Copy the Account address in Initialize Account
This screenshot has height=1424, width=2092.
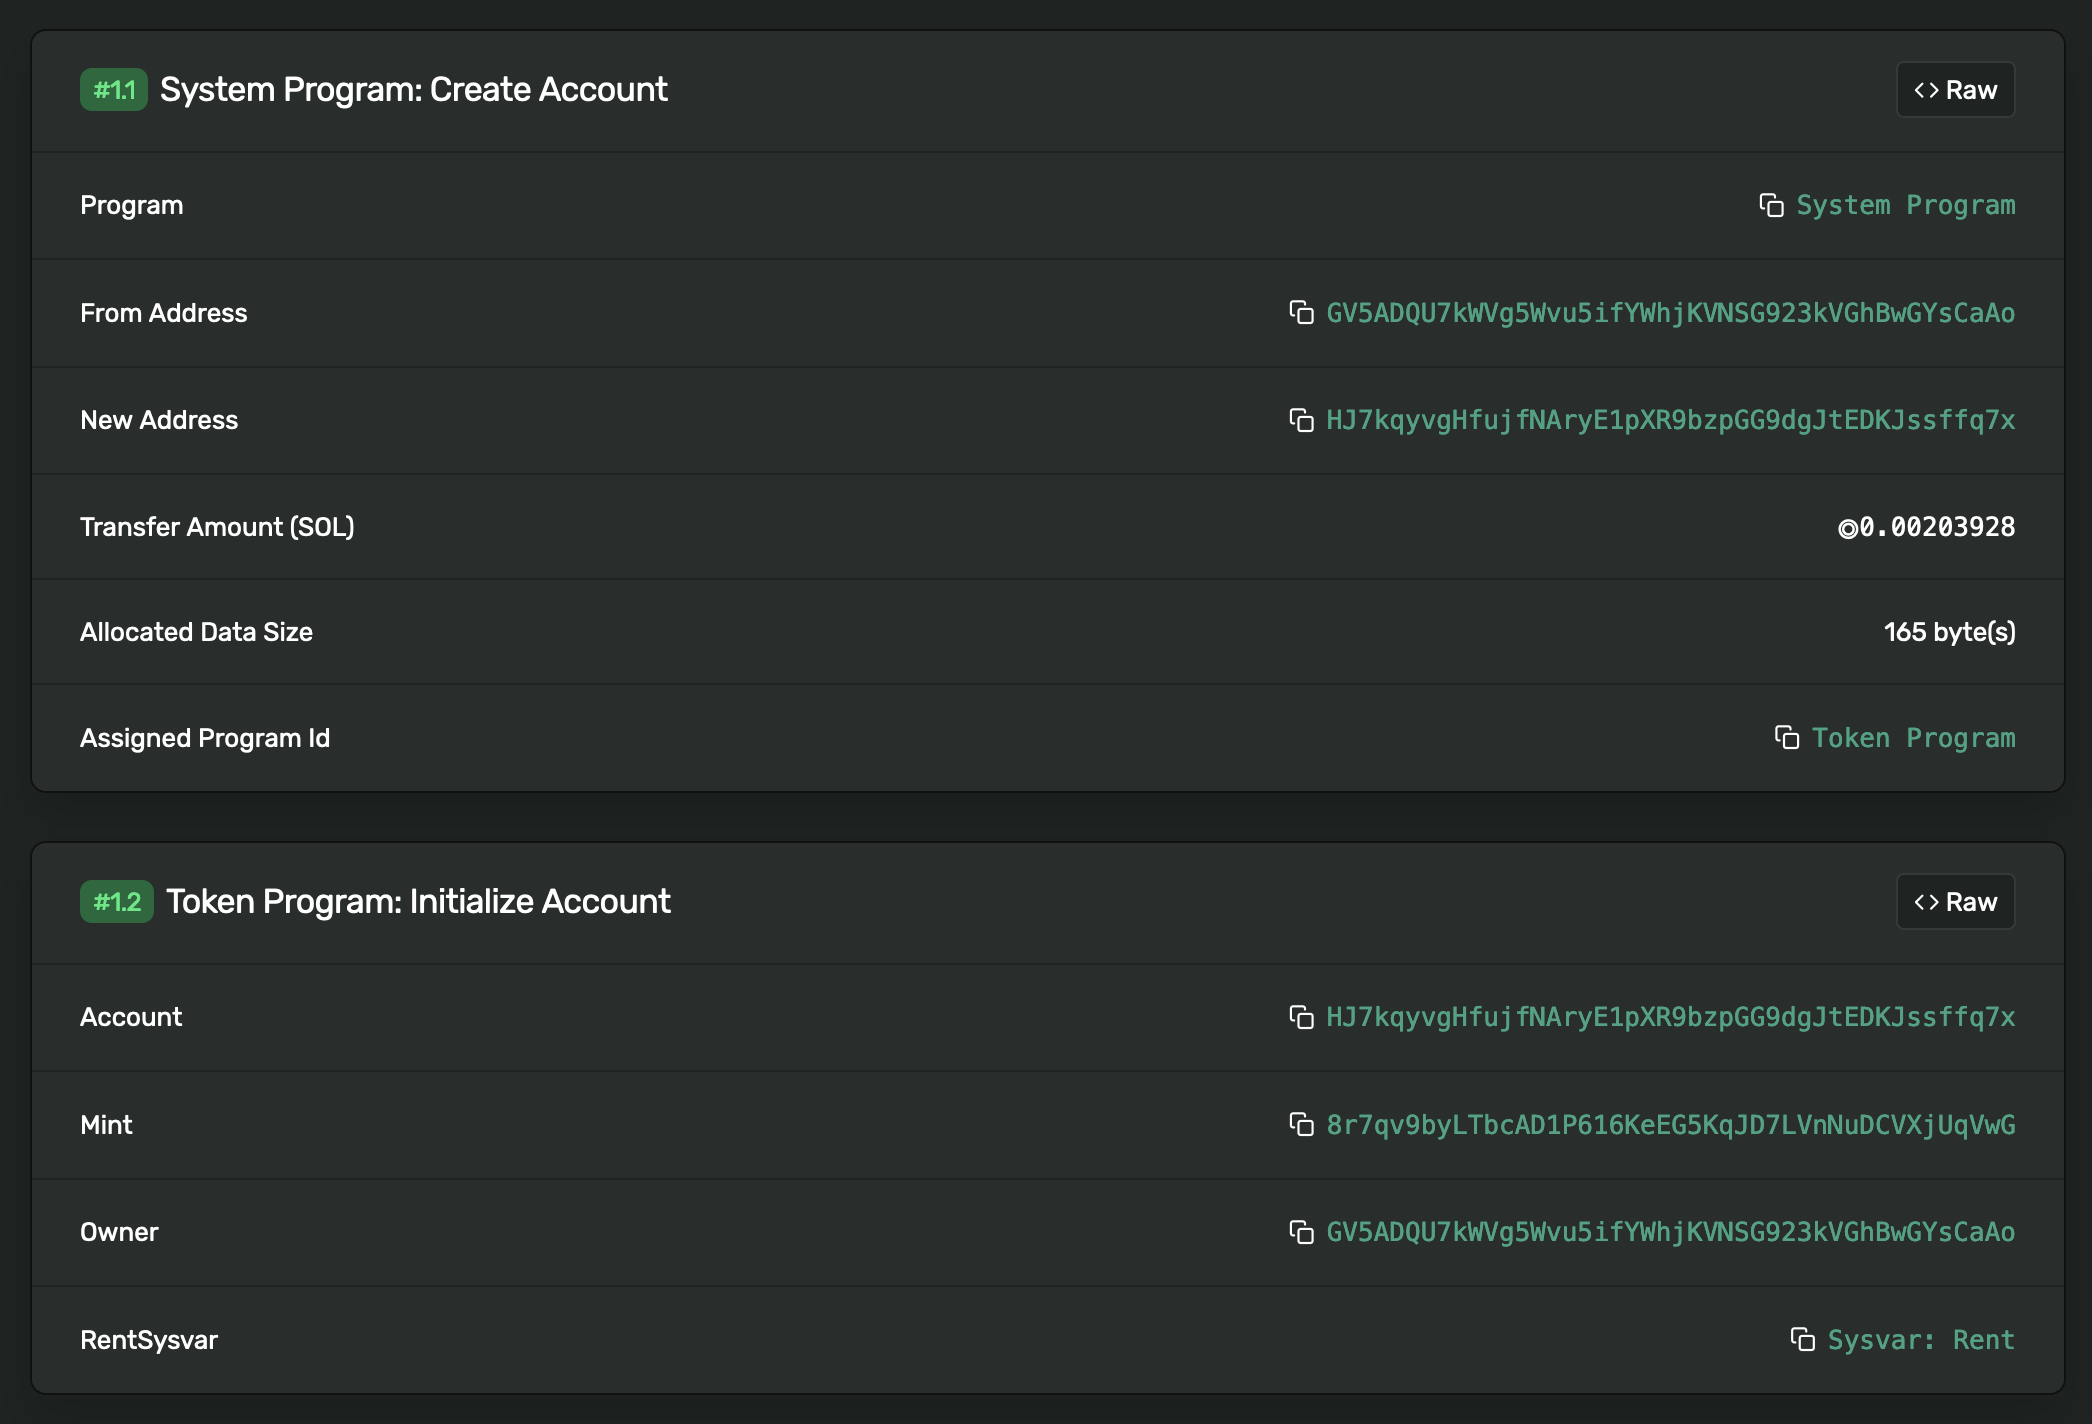coord(1301,1017)
